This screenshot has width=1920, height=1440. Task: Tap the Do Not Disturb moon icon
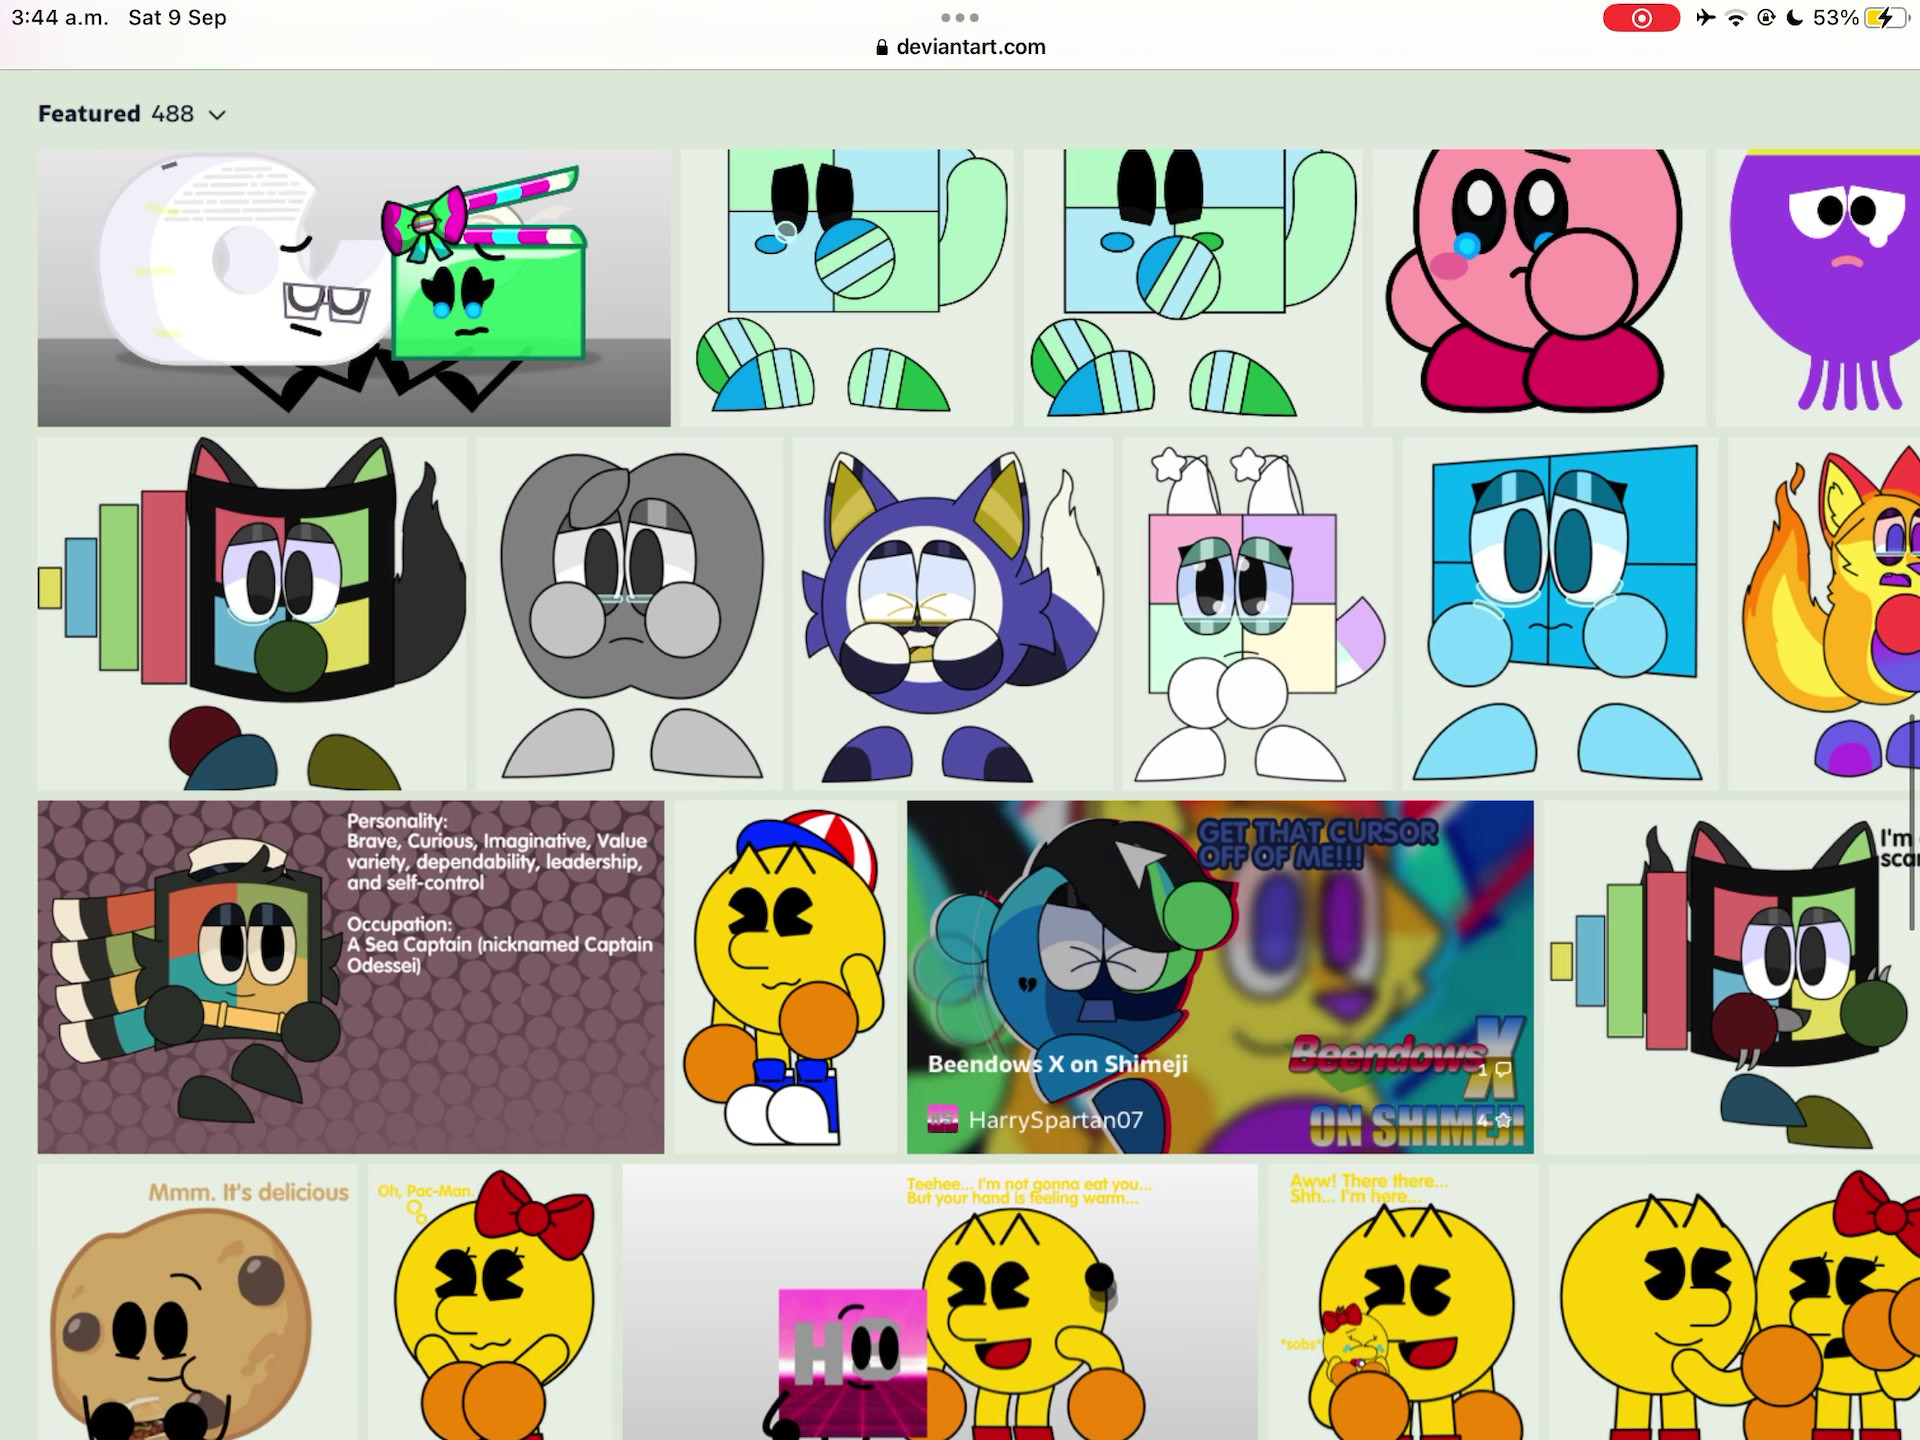(1794, 18)
